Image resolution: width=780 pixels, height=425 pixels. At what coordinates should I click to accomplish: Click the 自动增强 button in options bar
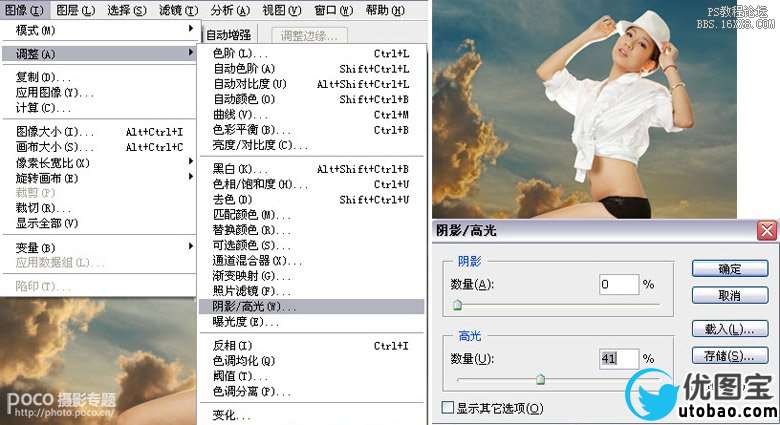pyautogui.click(x=228, y=35)
